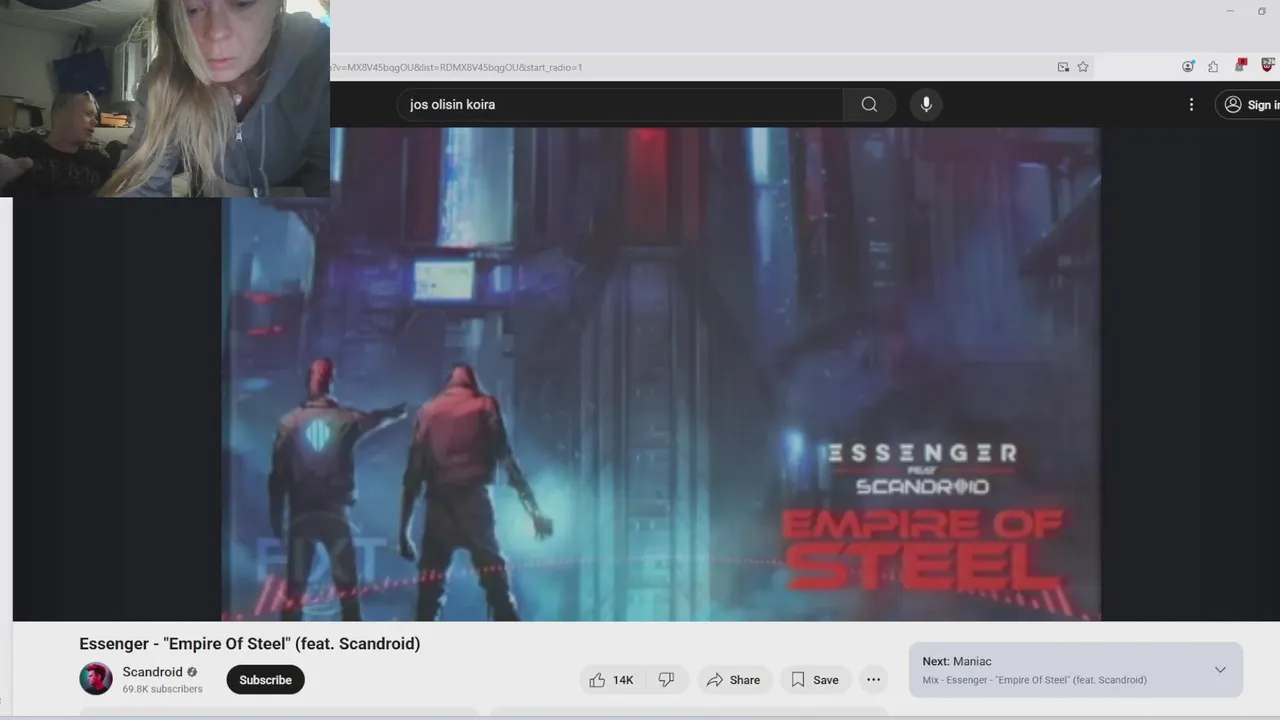
Task: Open the shield extension icon
Action: point(1268,66)
